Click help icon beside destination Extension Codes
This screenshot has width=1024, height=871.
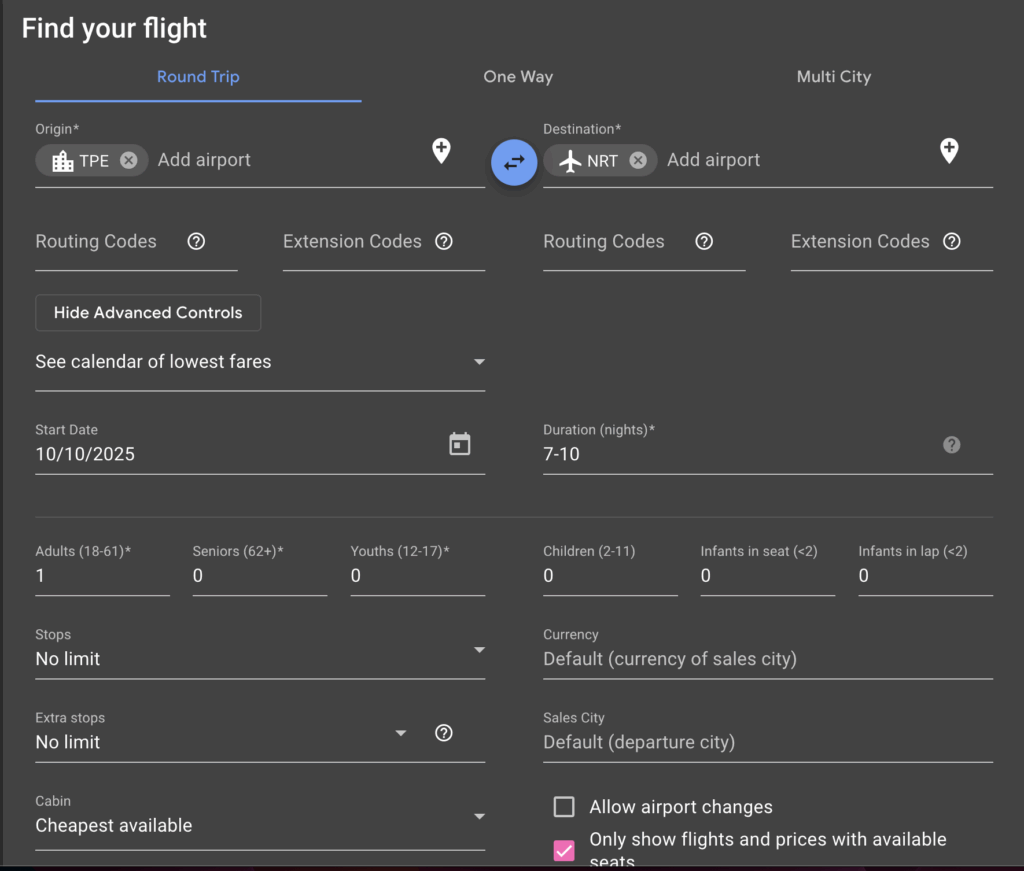click(952, 241)
